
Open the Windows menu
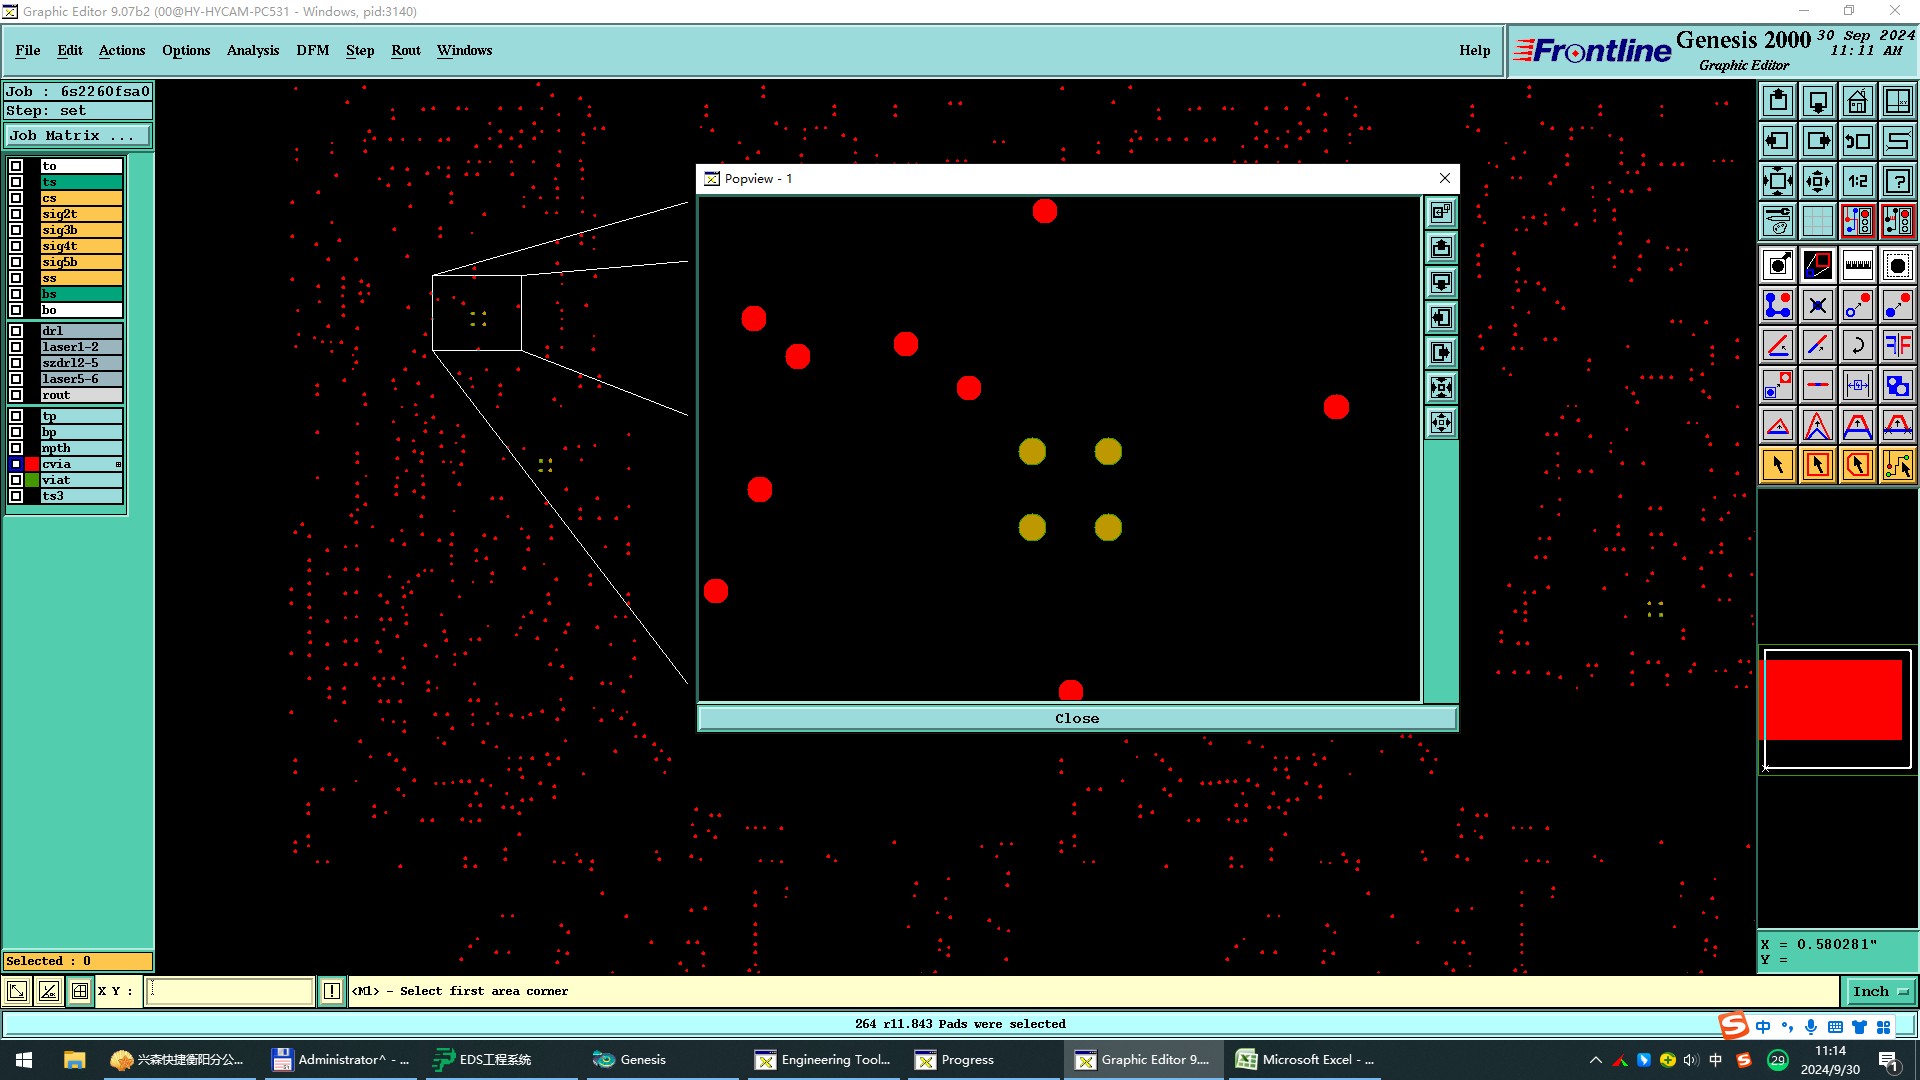464,50
